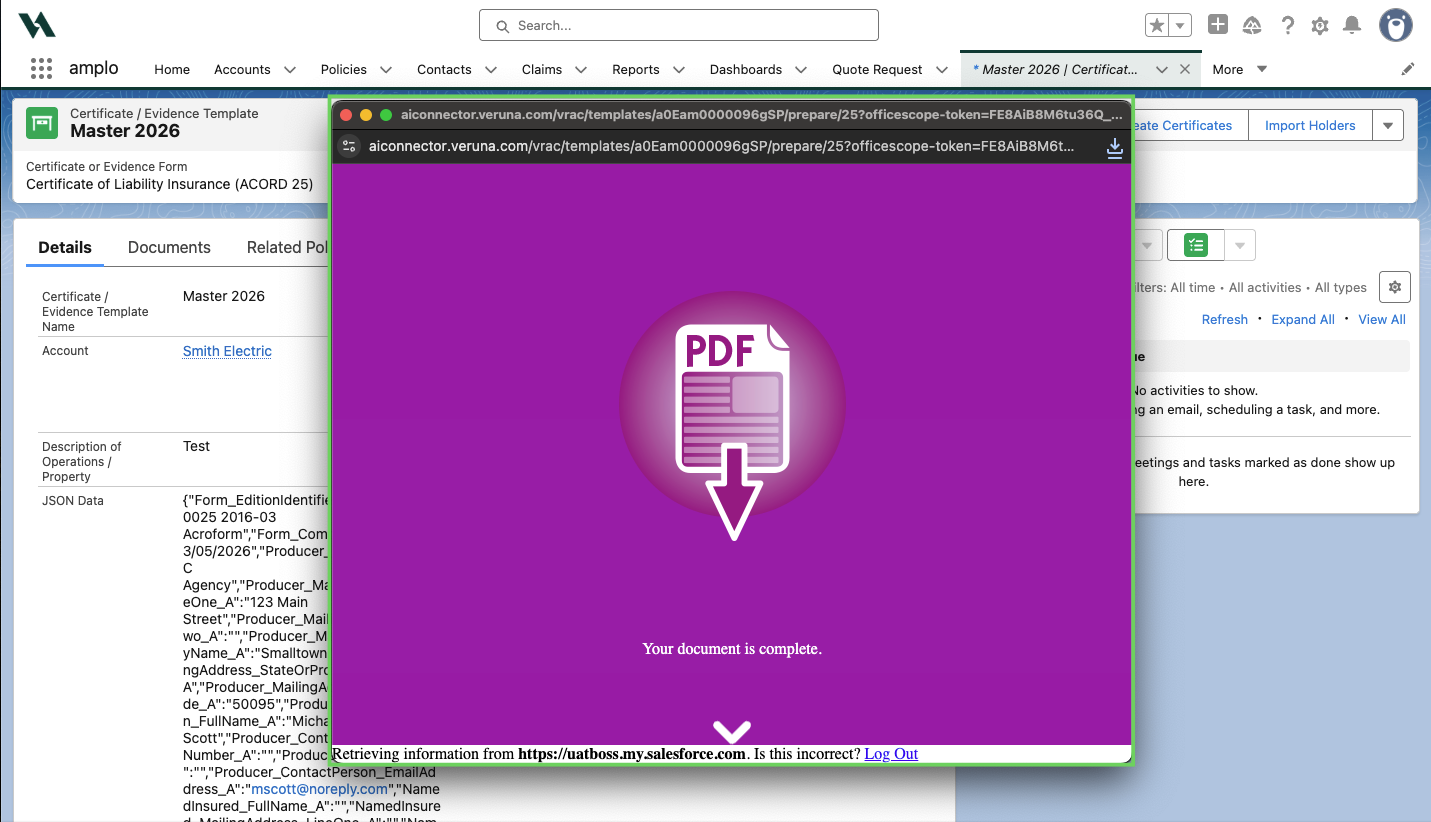Open Global Actions plus icon
Screen dimensions: 1431x822
point(1218,25)
